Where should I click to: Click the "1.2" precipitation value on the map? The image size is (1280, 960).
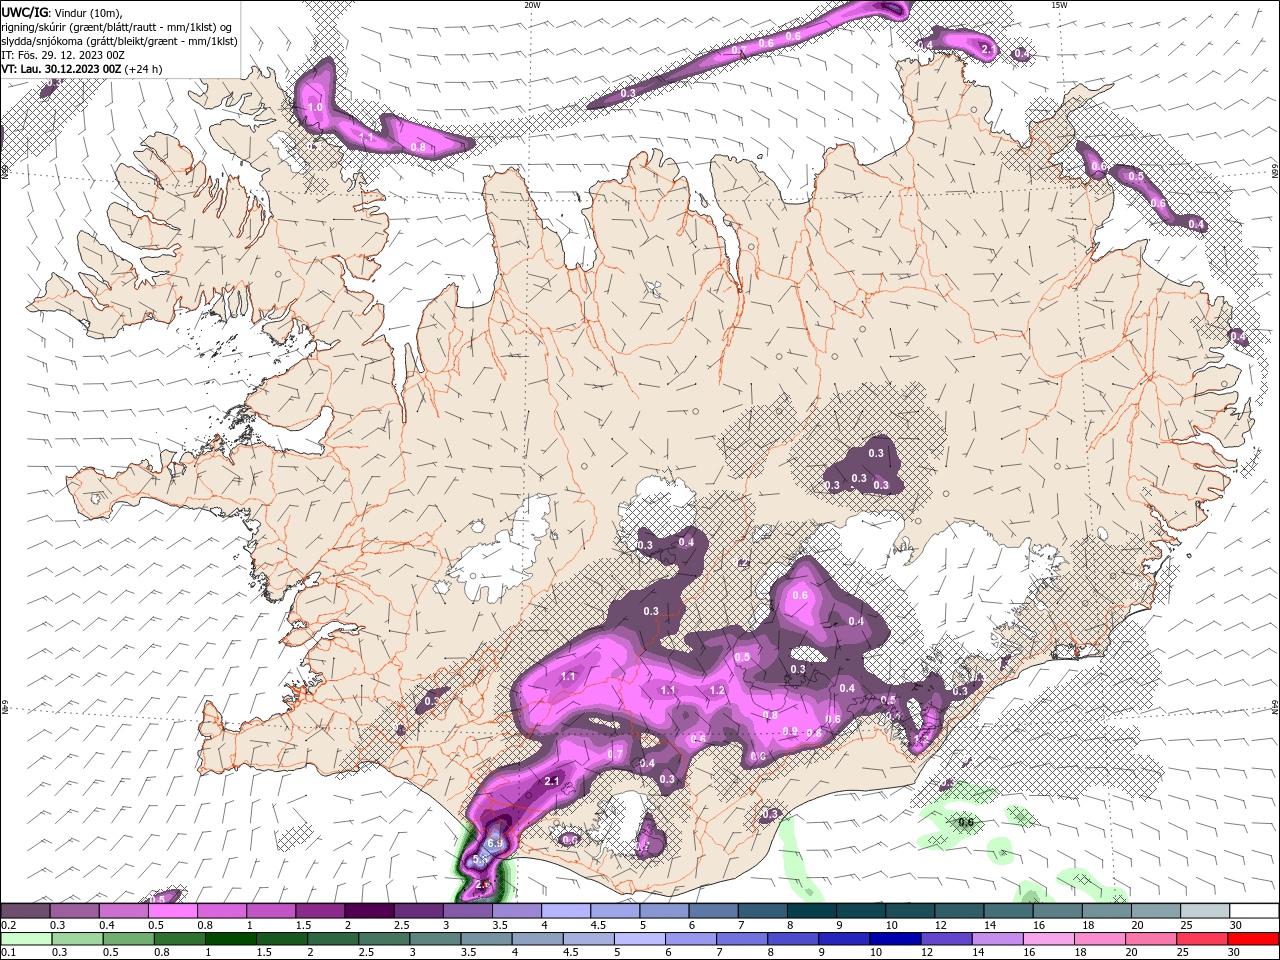(717, 690)
